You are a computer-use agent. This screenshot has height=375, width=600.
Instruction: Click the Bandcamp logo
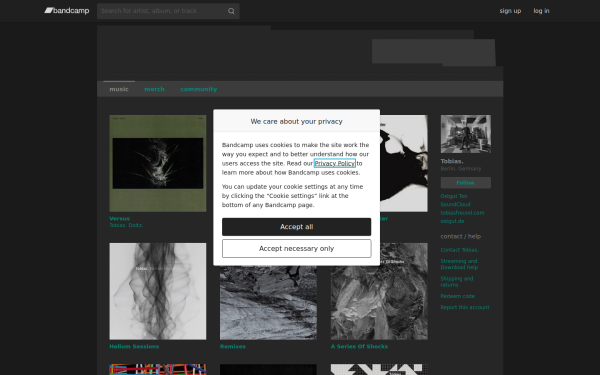point(67,11)
